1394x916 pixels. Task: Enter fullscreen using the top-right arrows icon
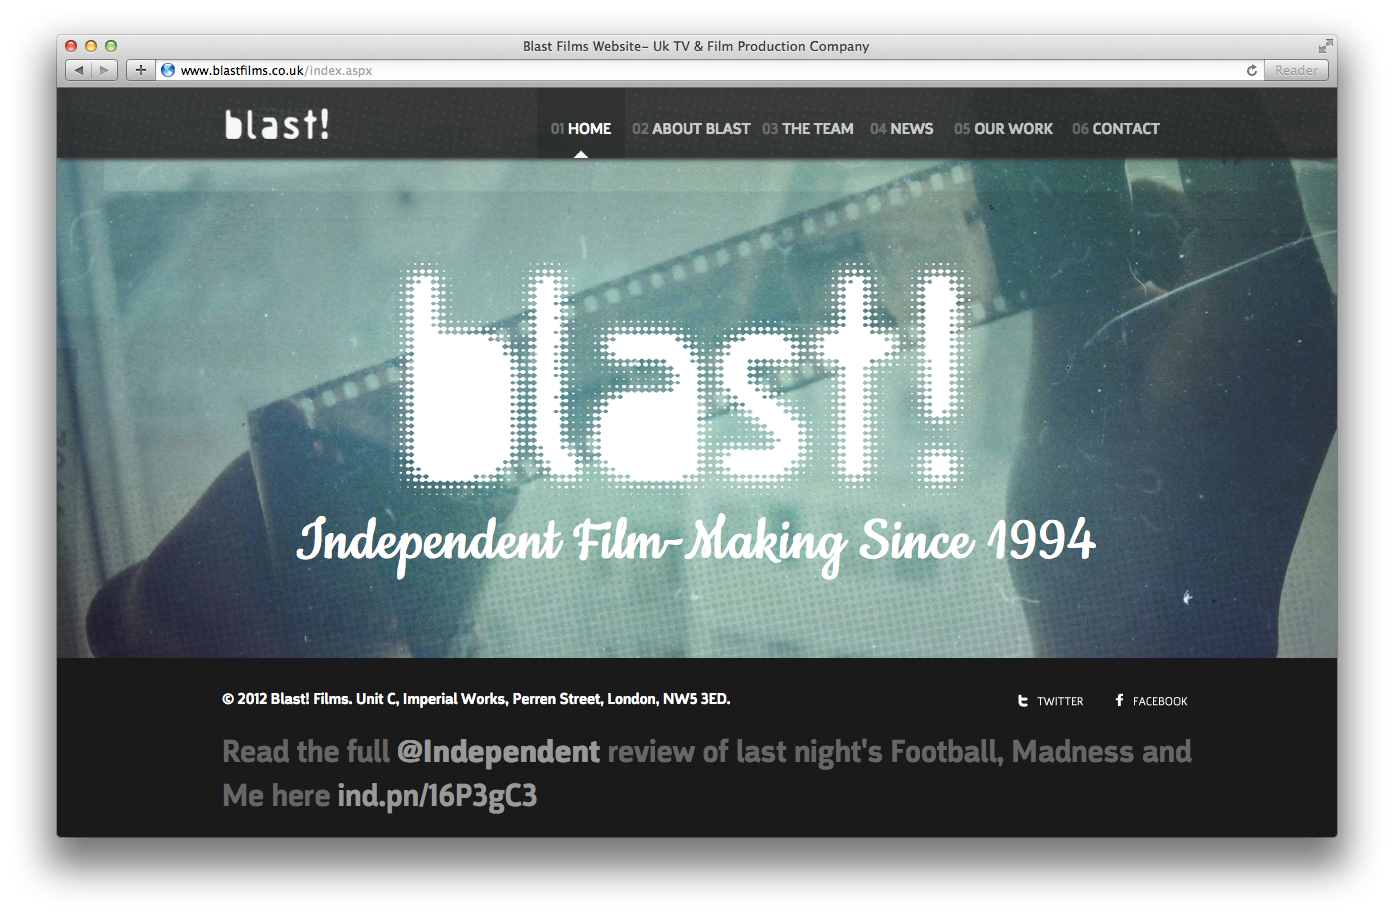(x=1325, y=46)
